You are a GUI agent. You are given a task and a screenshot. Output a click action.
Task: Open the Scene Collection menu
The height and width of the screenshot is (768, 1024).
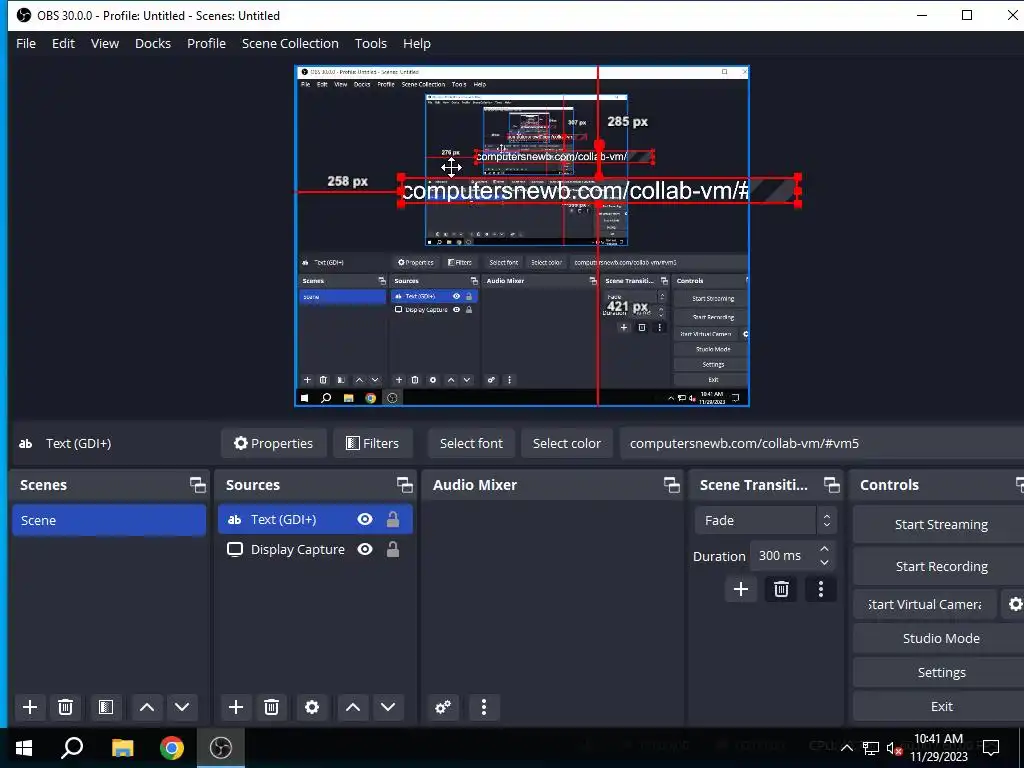pos(290,43)
